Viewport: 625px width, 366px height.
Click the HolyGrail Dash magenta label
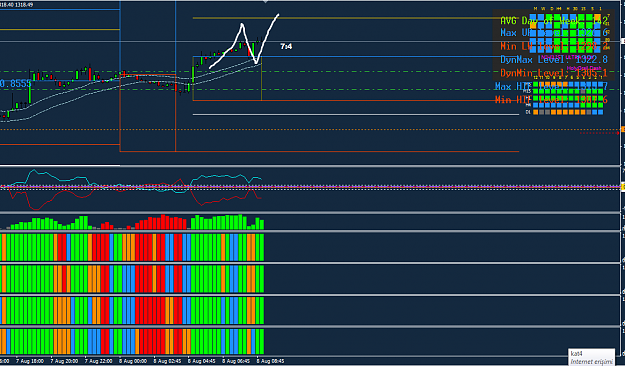pos(584,68)
